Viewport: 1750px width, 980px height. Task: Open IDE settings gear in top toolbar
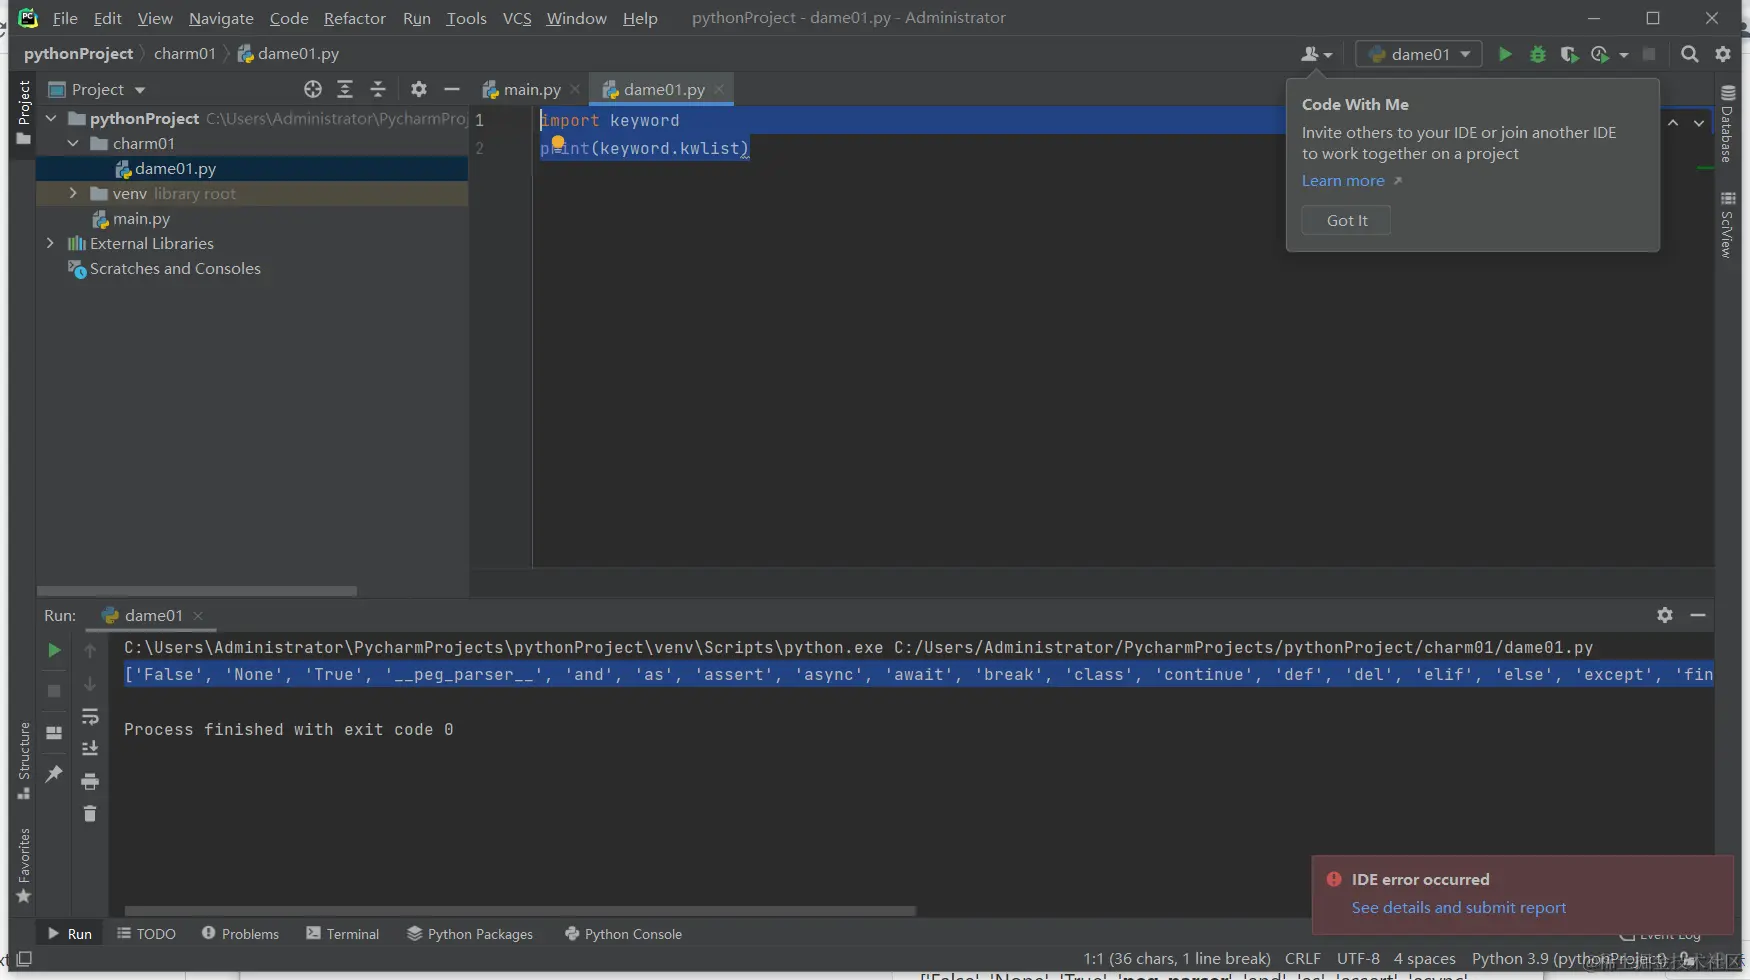tap(1723, 54)
